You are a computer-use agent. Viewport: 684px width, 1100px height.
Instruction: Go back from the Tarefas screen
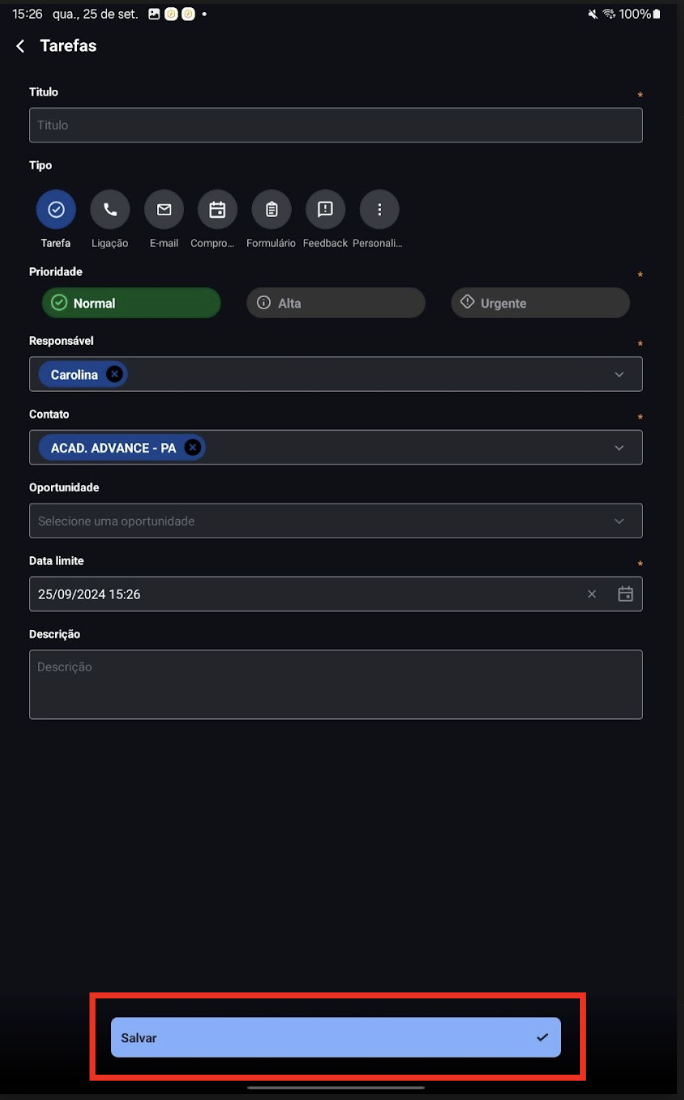20,46
